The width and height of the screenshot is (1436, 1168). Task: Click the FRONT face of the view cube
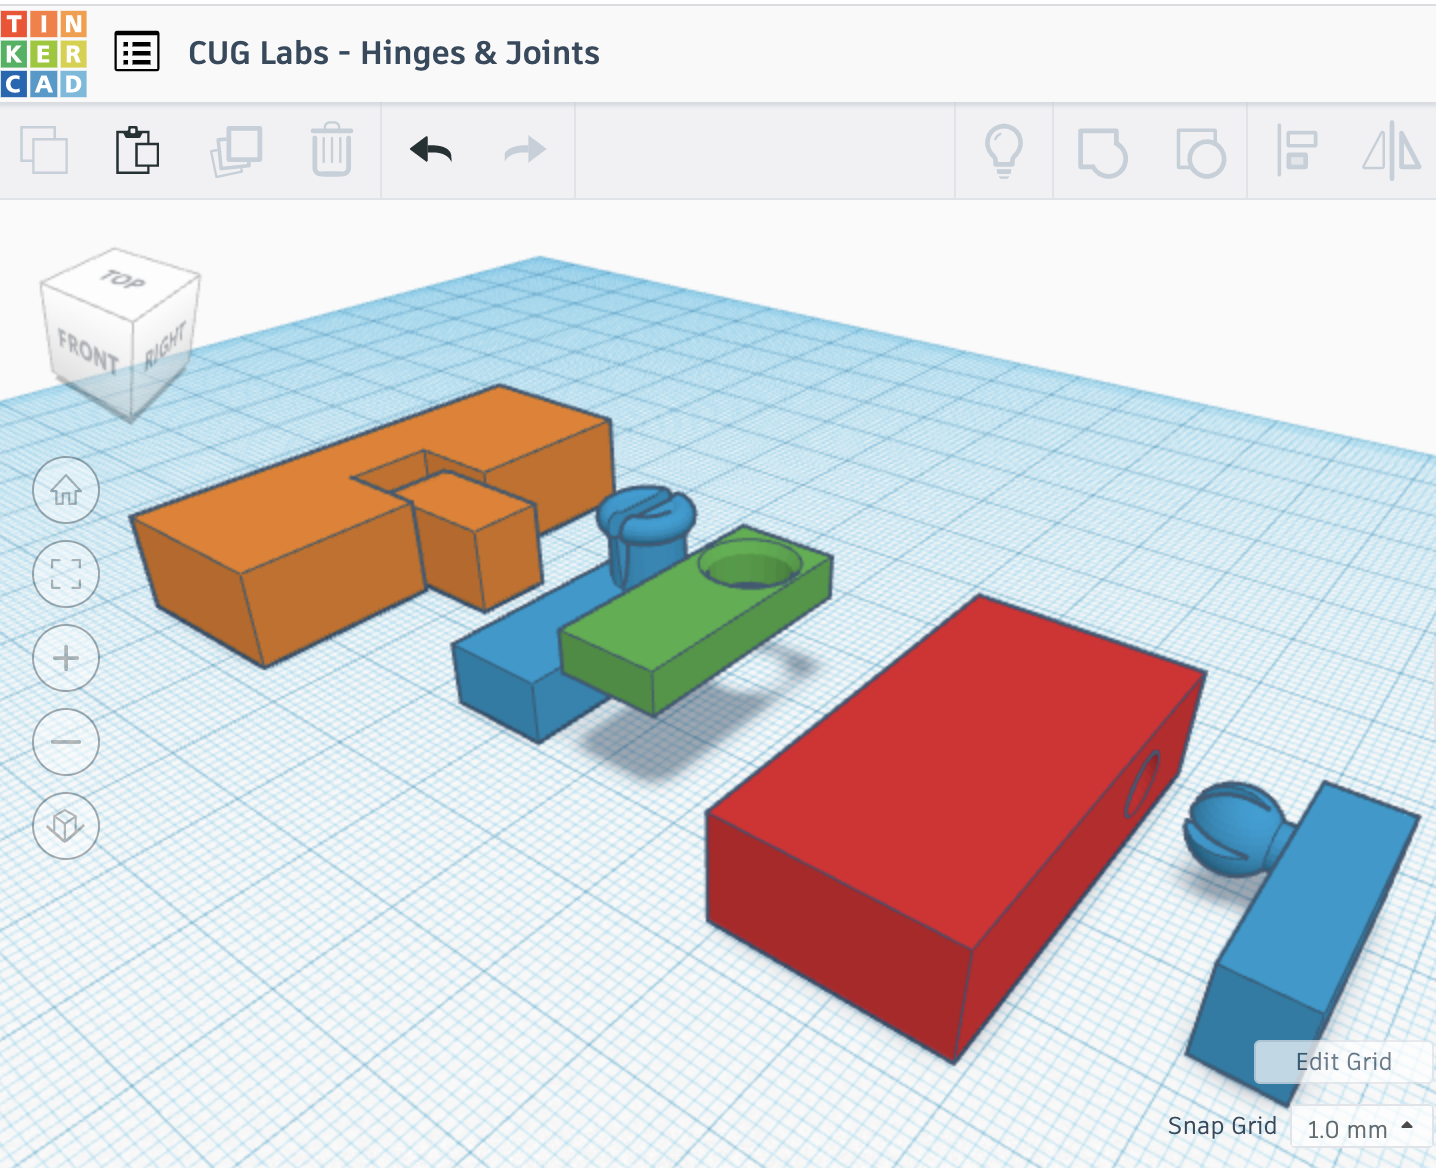[x=87, y=351]
